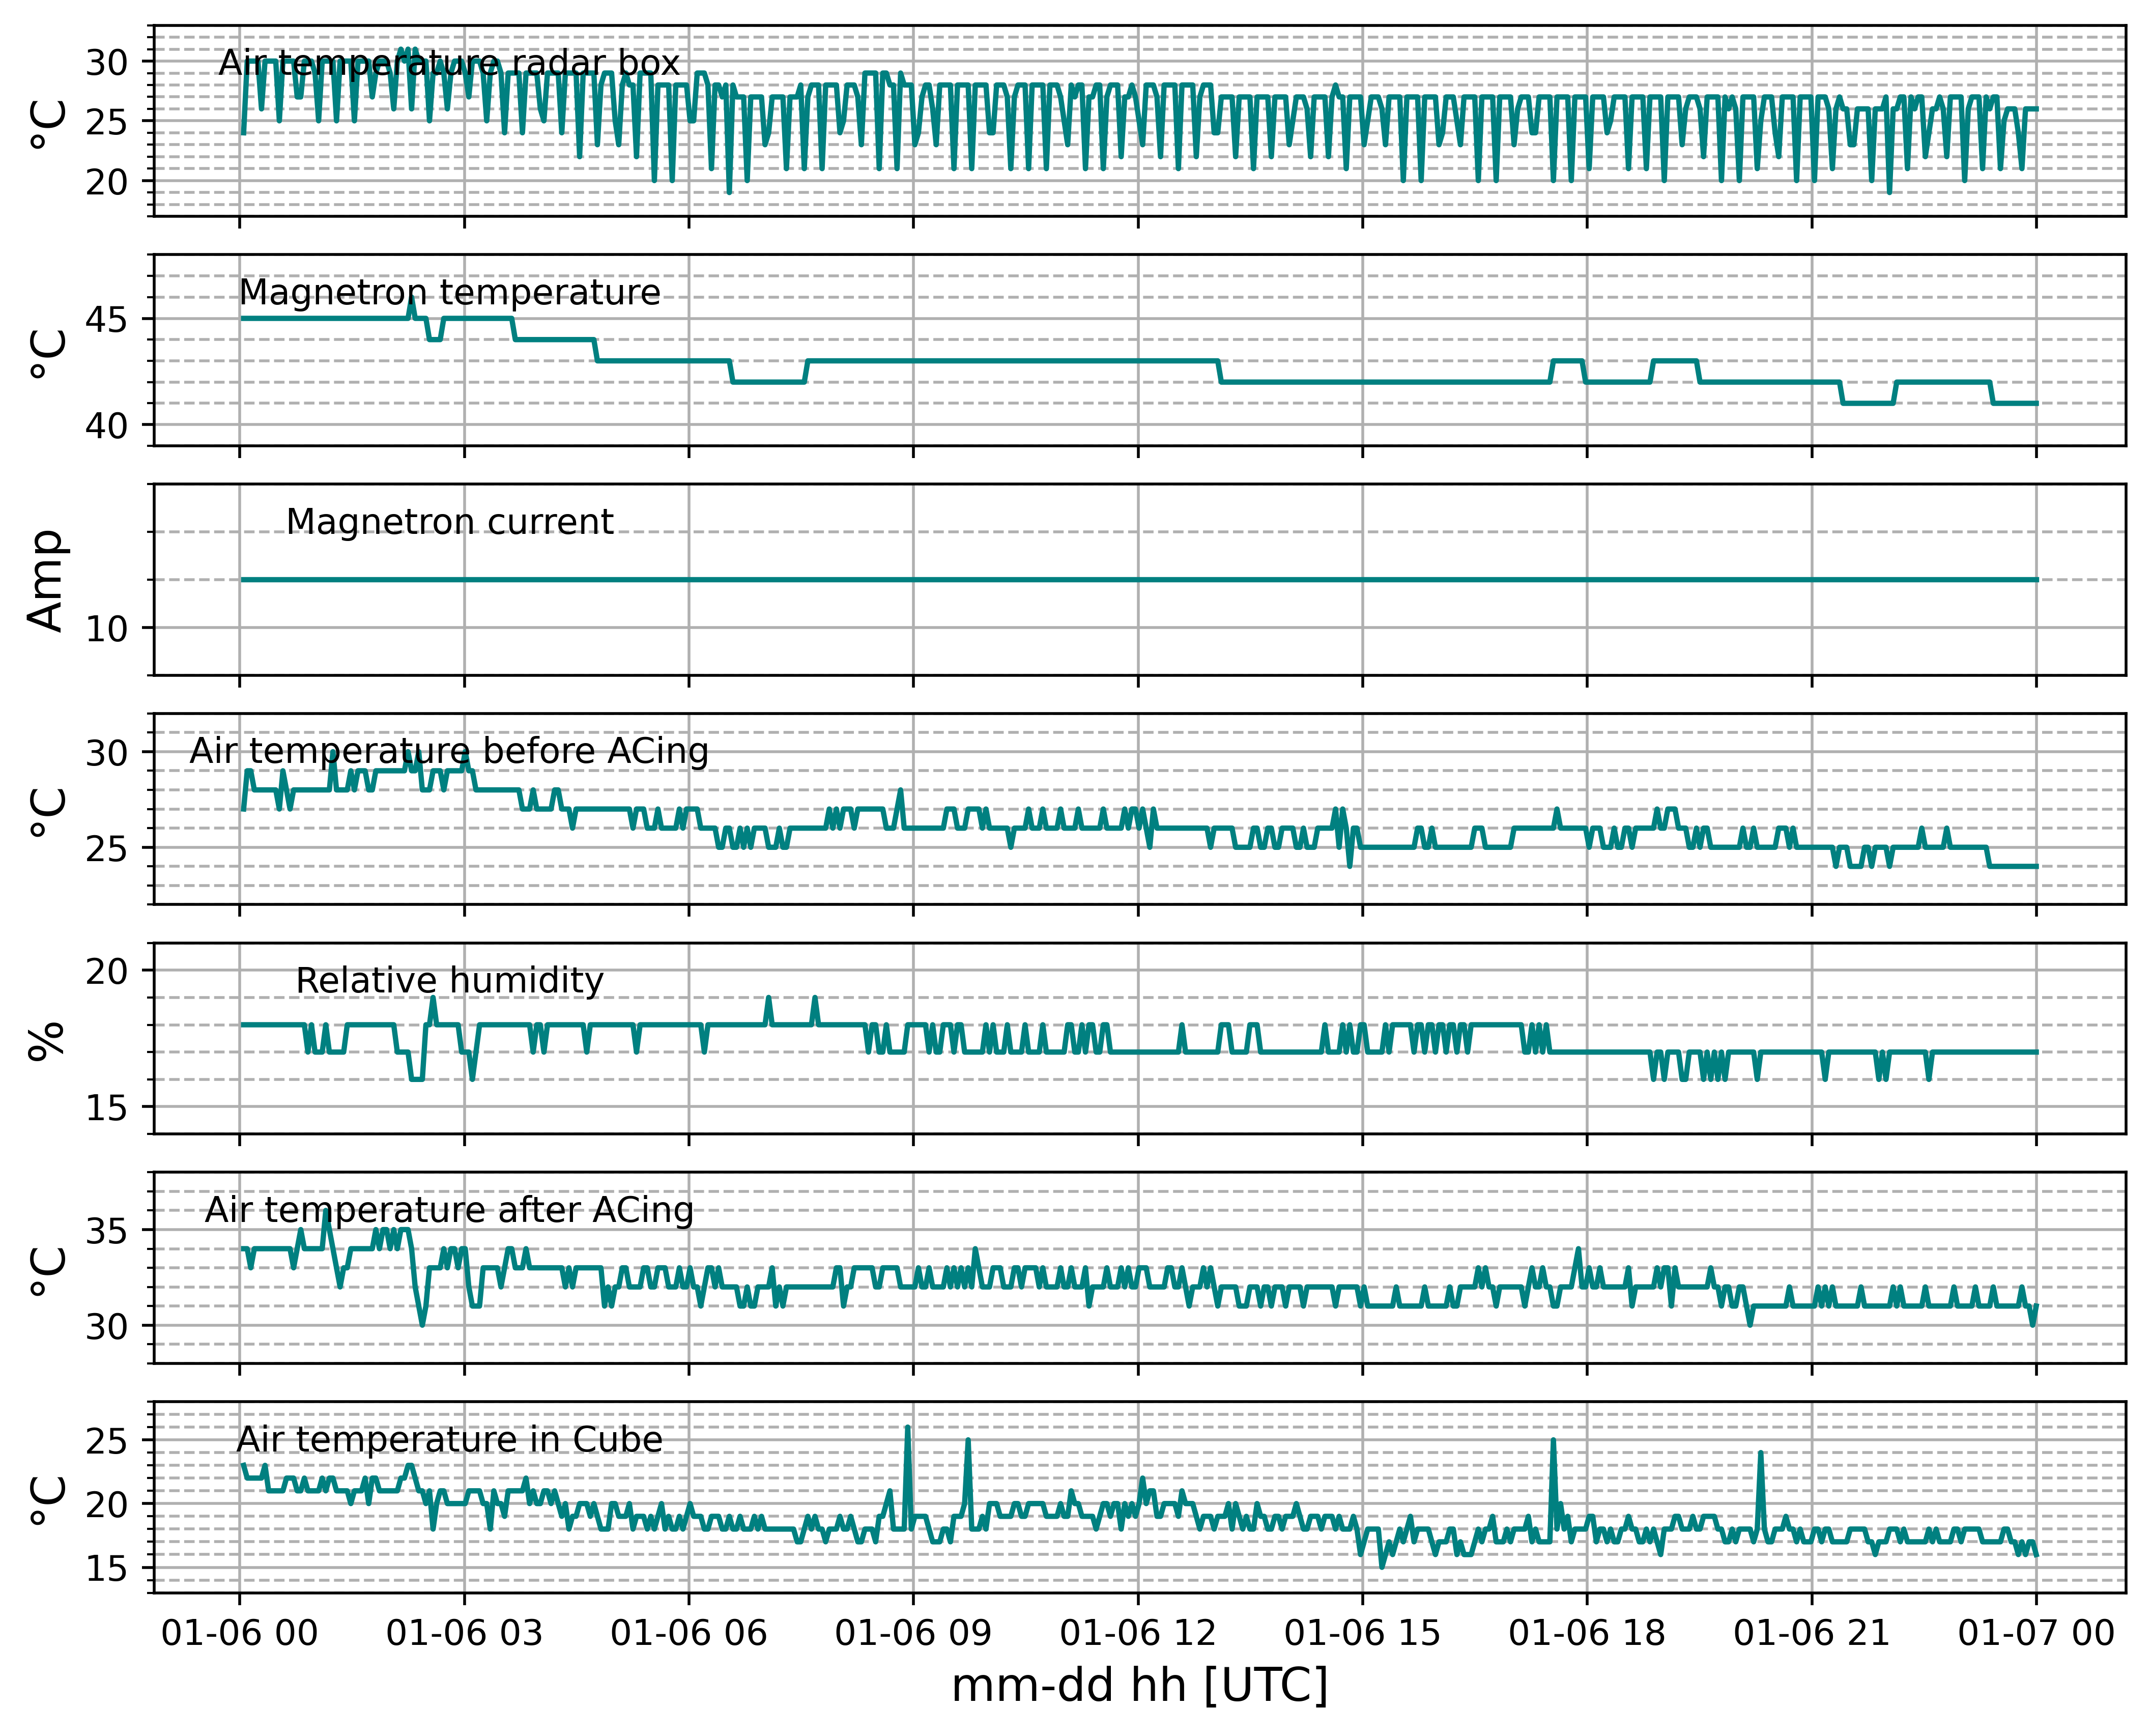2151x1736 pixels.
Task: Select the "Relative humidity" panel title
Action: 449,981
